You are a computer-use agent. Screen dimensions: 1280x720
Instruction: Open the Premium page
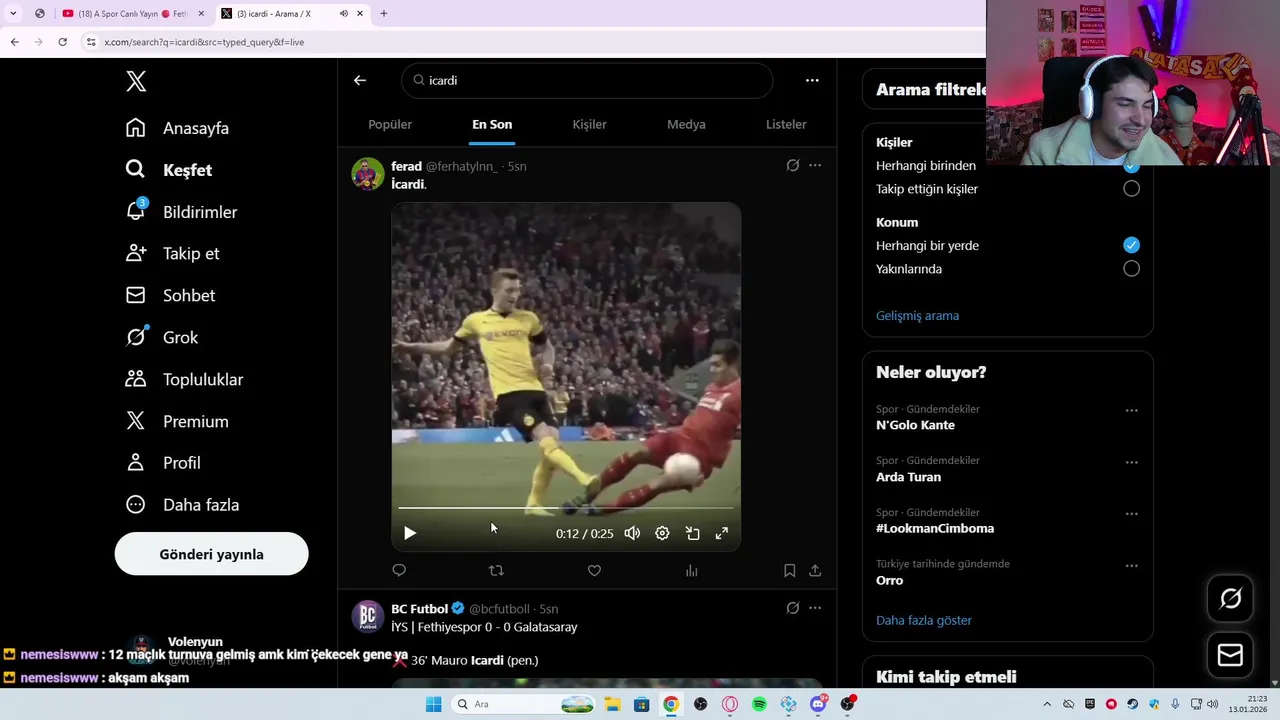pos(177,421)
